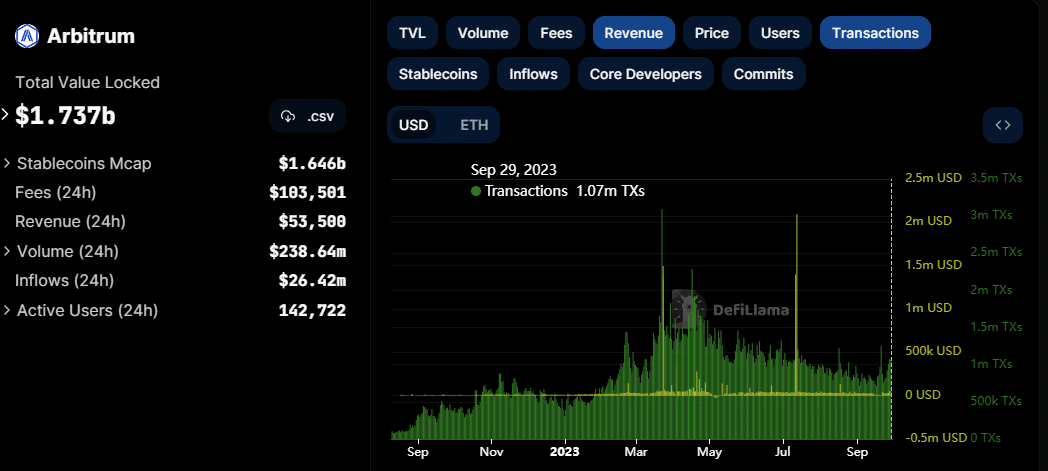The width and height of the screenshot is (1048, 471).
Task: Expand the Total Value Locked breakdown
Action: pyautogui.click(x=6, y=115)
